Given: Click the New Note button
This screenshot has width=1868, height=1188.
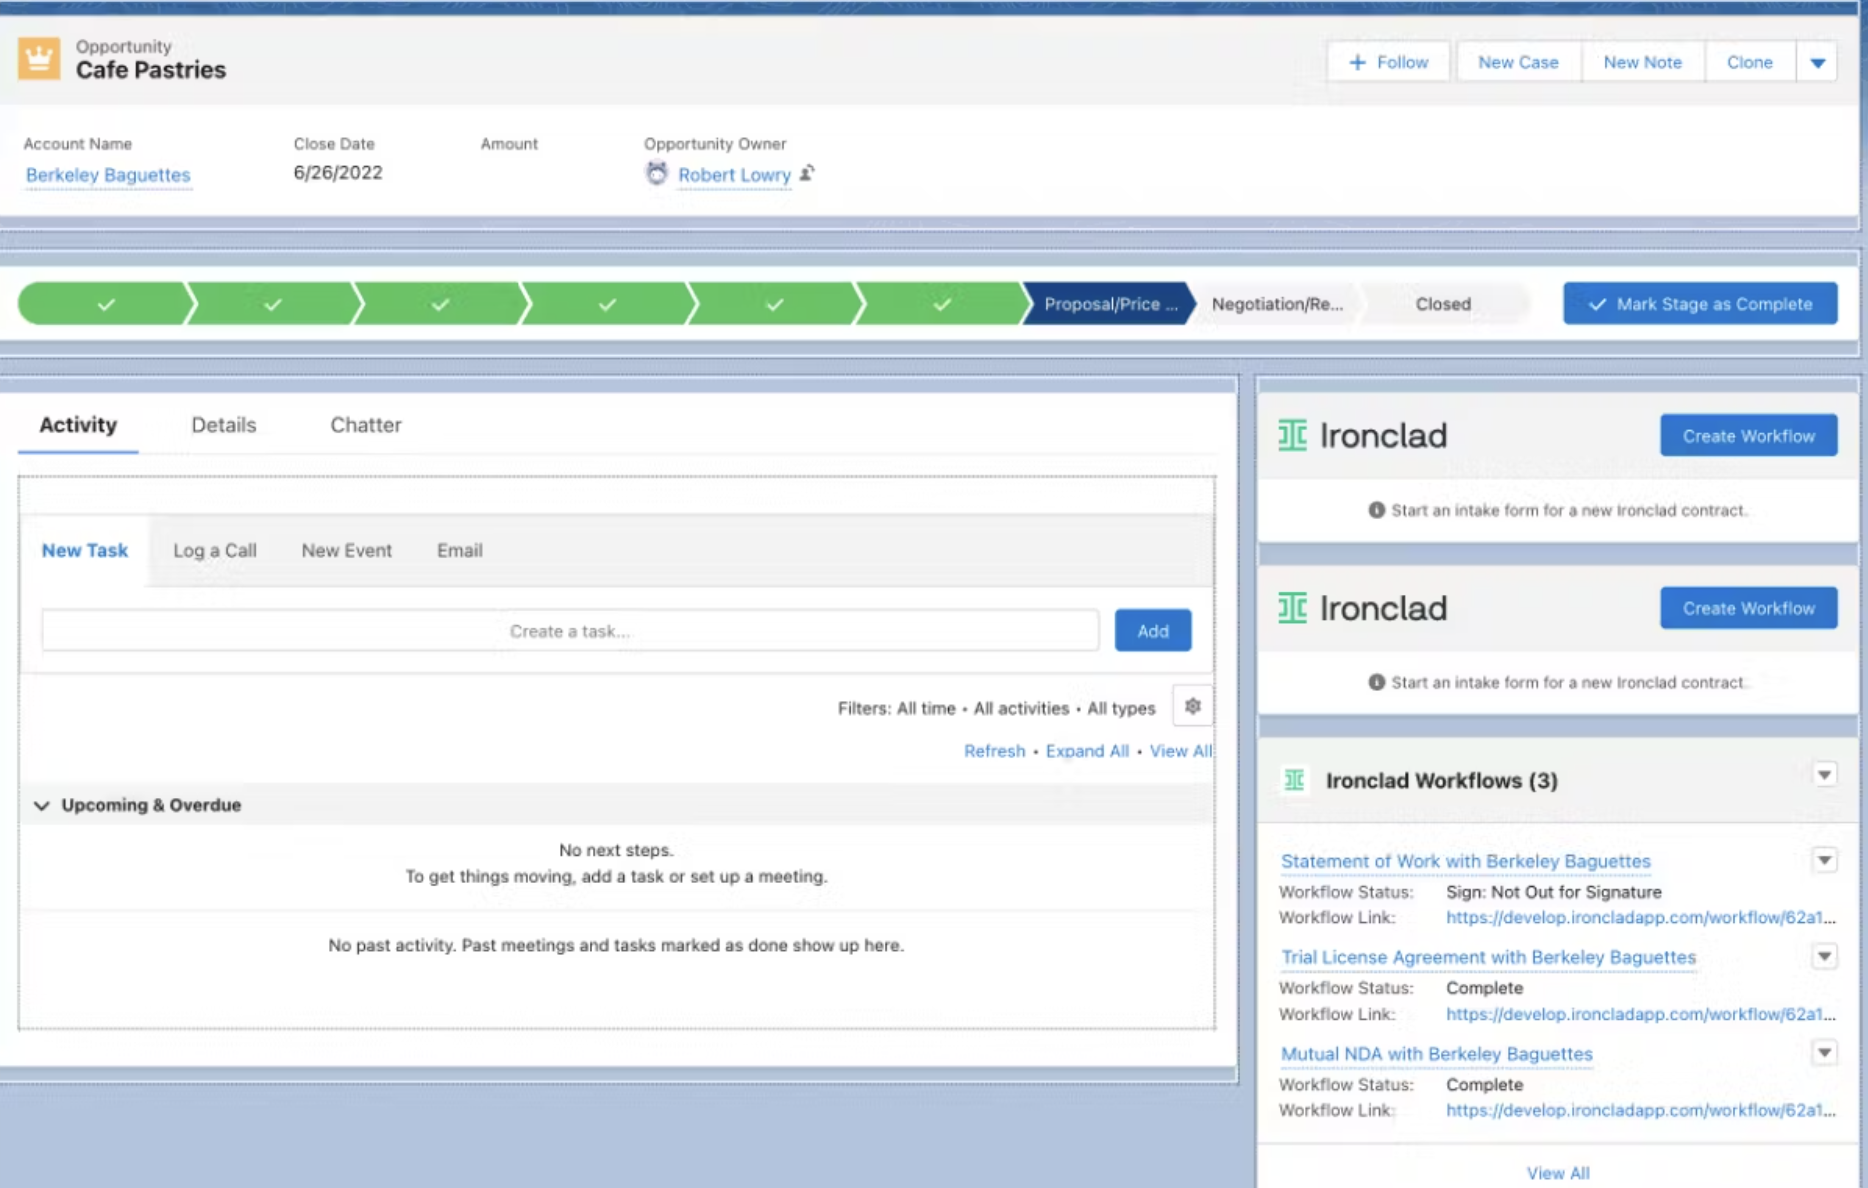Looking at the screenshot, I should (x=1642, y=62).
